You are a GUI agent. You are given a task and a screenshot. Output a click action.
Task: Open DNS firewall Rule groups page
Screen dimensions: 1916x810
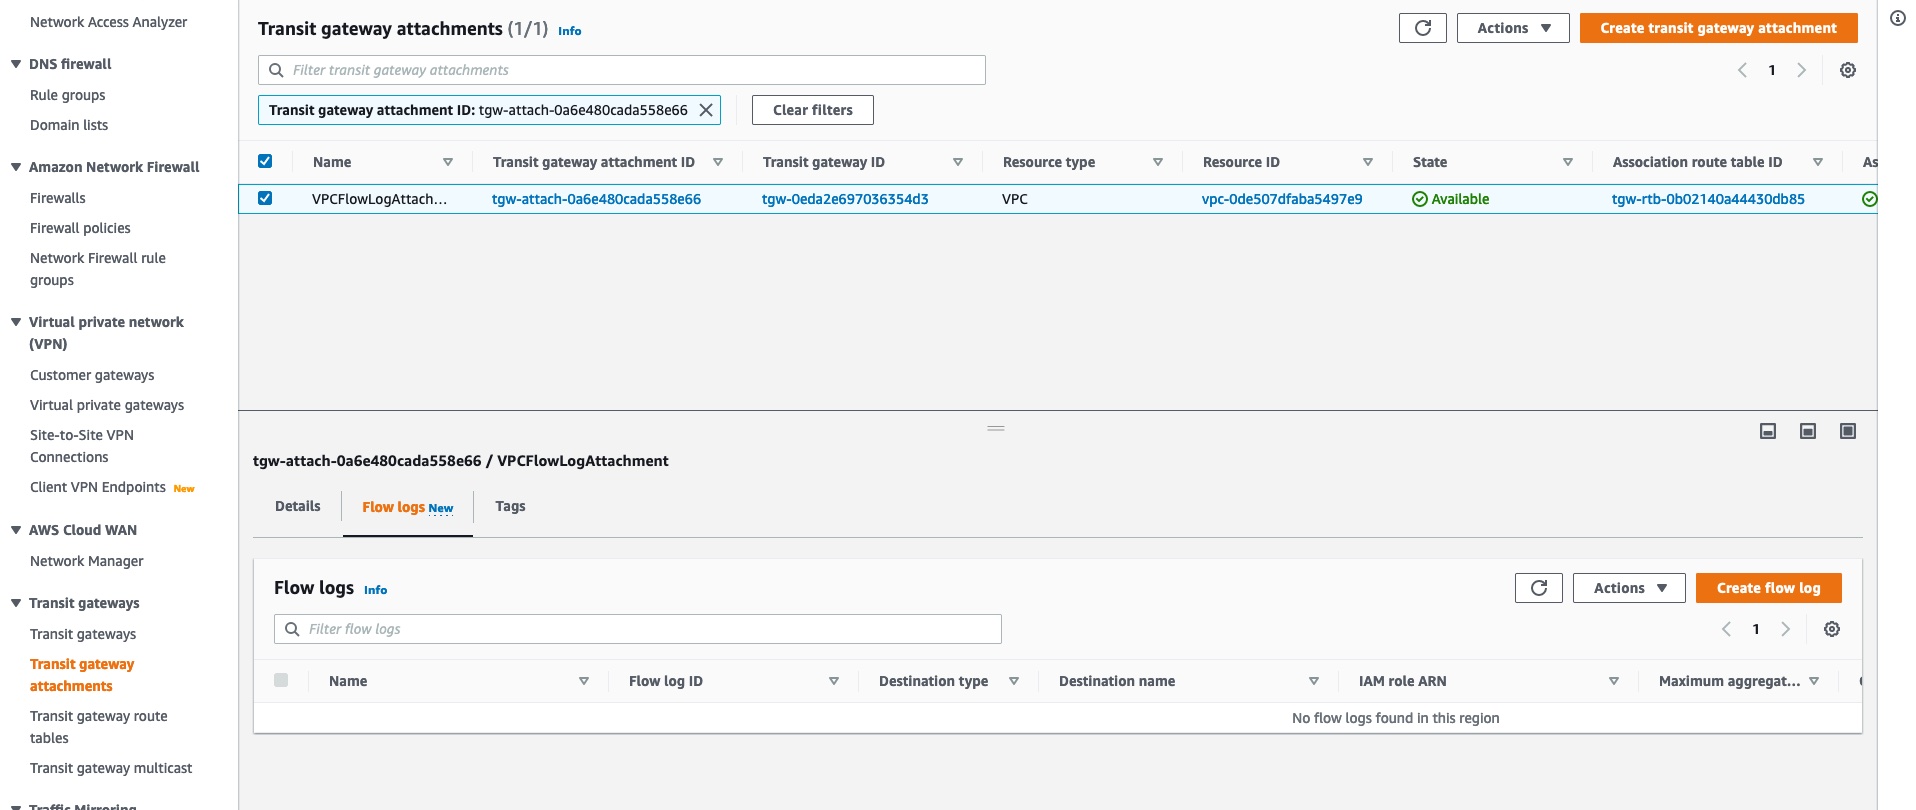(x=67, y=95)
